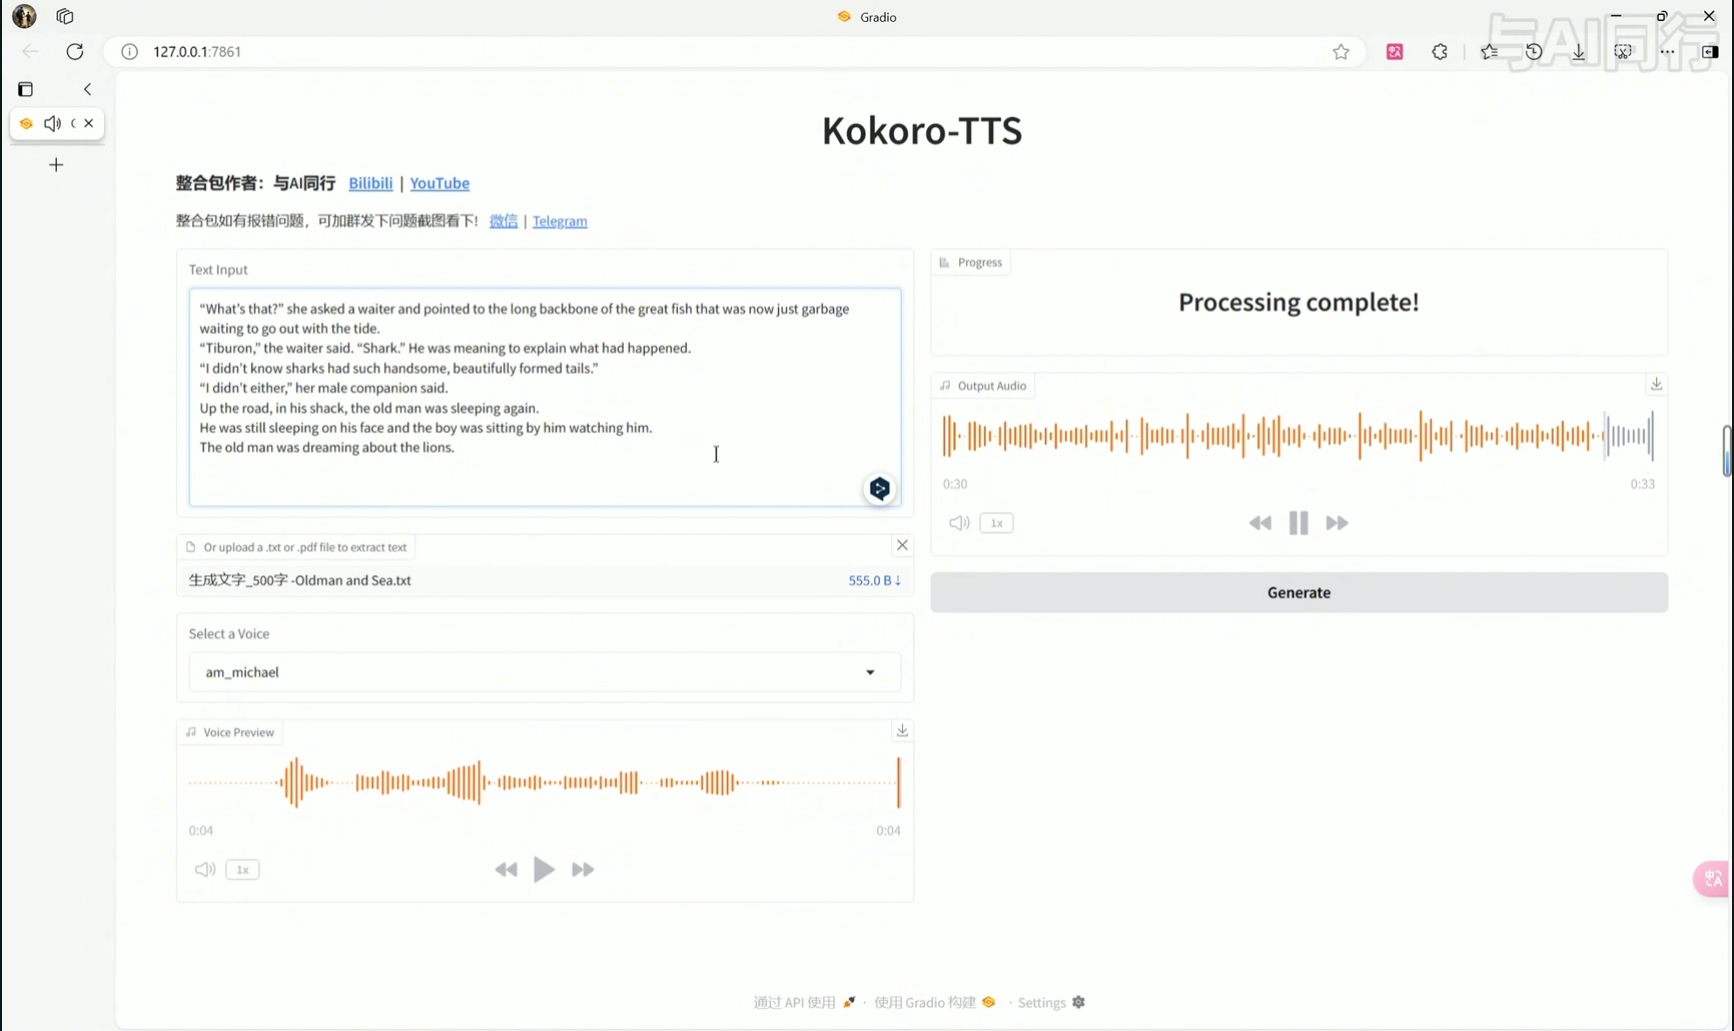This screenshot has width=1734, height=1031.
Task: Click inside the Text Input box
Action: coord(544,470)
